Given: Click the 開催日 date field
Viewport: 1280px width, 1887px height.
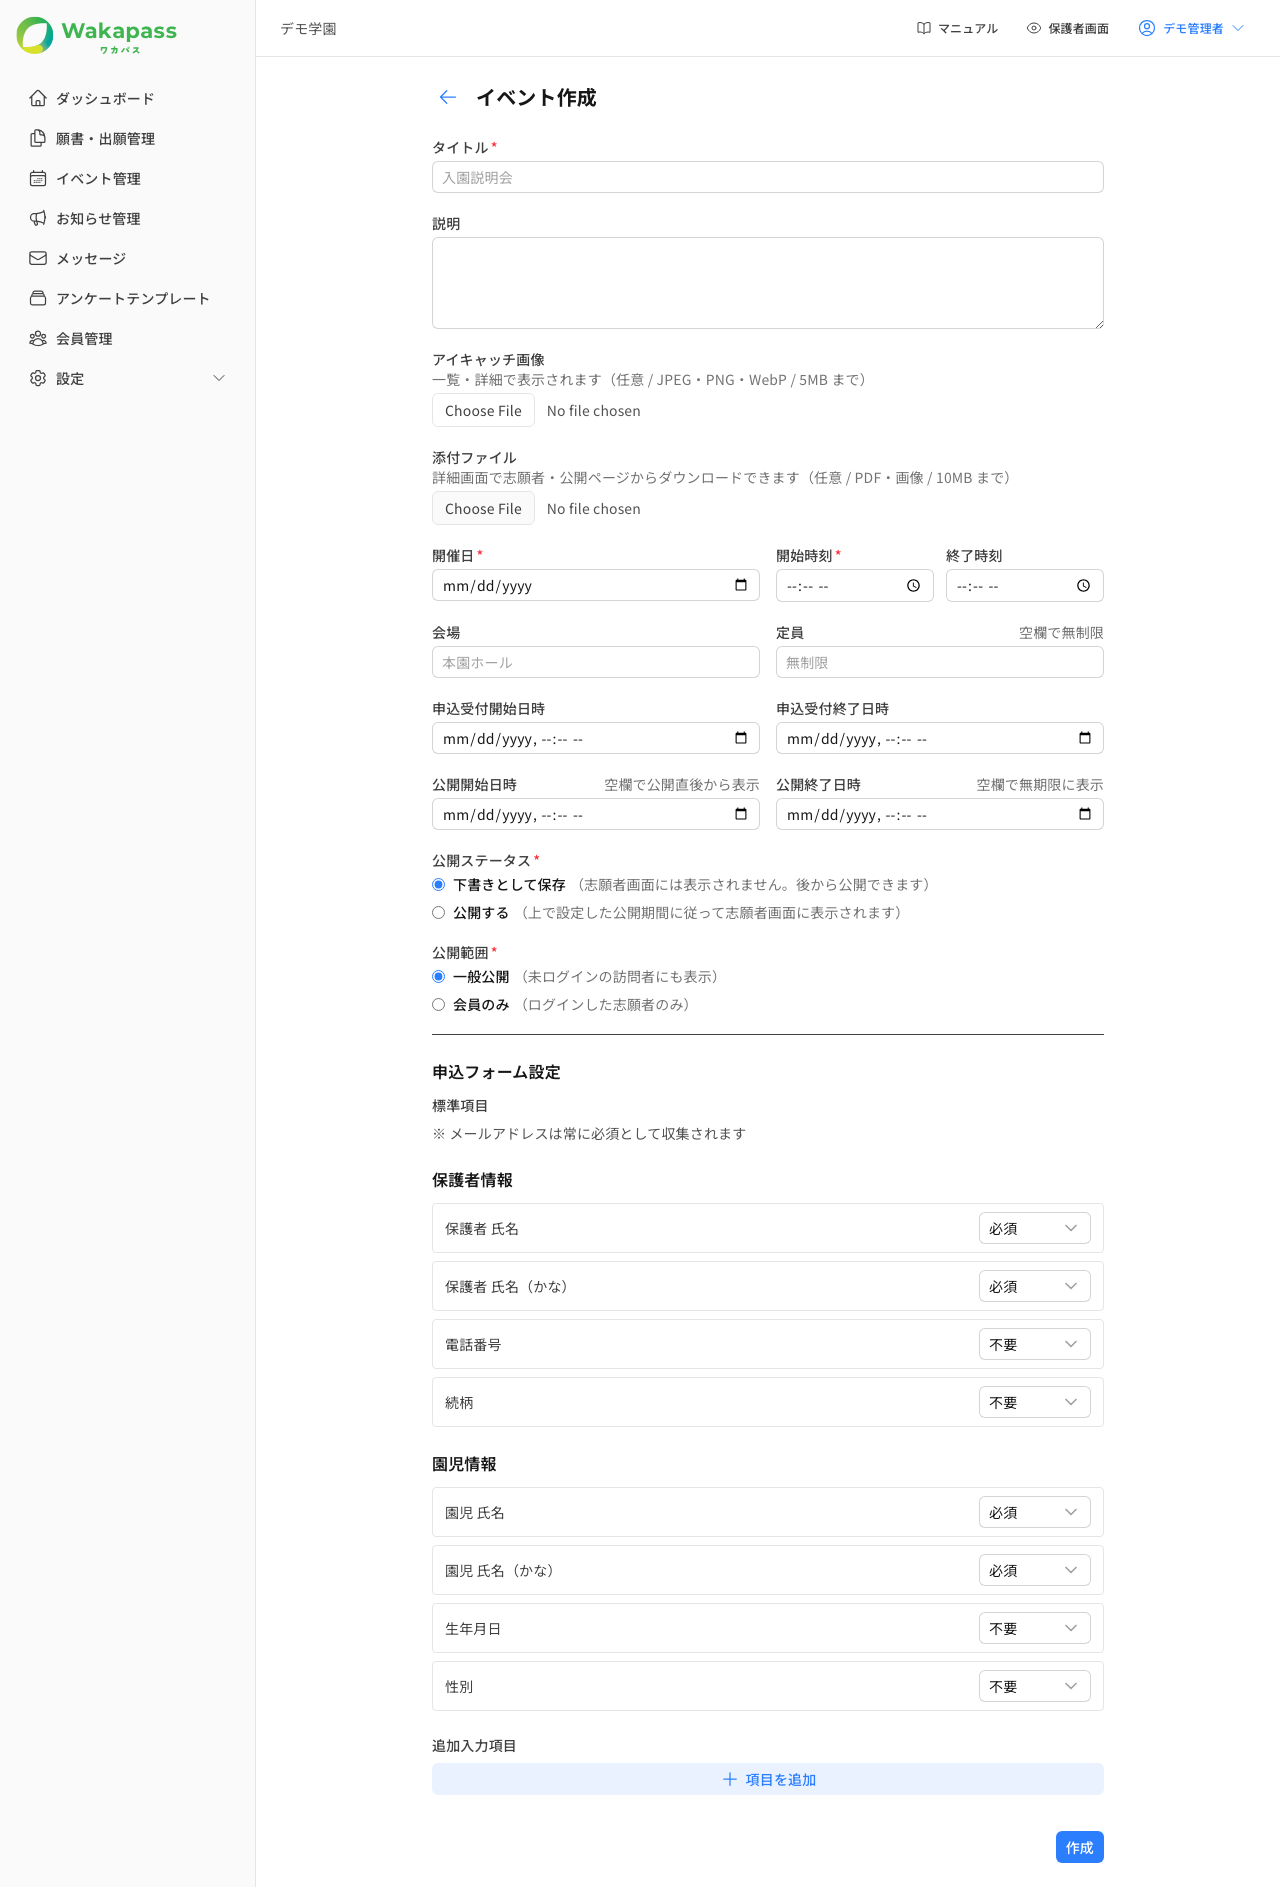Looking at the screenshot, I should click(x=596, y=585).
